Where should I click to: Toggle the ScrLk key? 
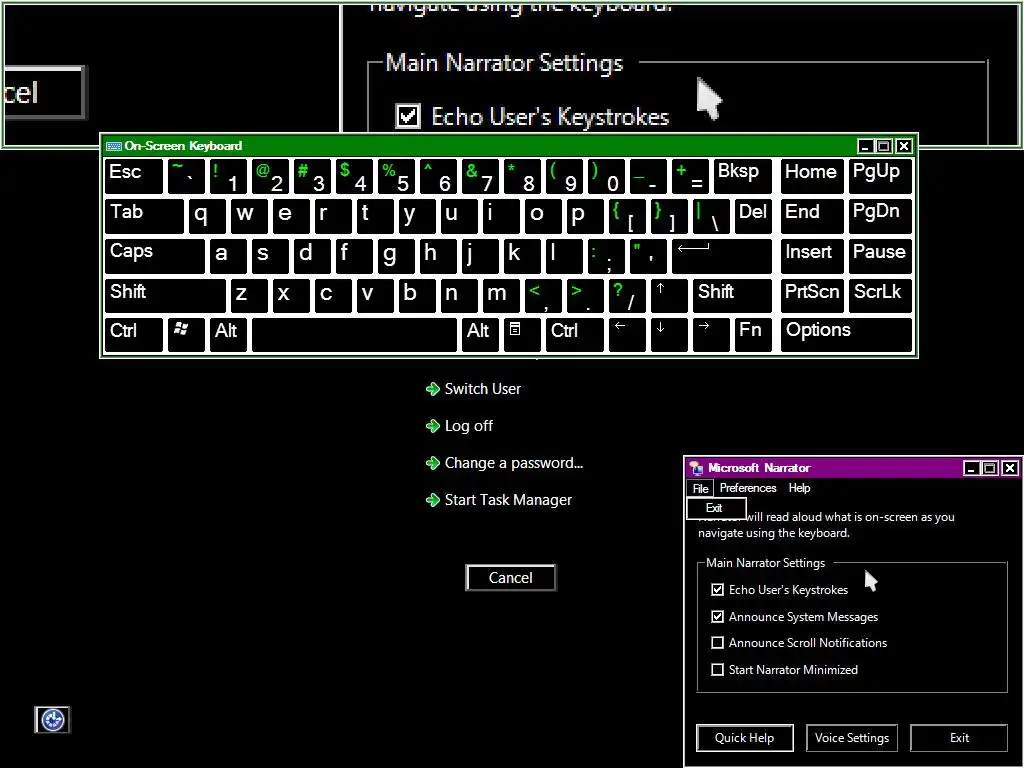tap(880, 296)
